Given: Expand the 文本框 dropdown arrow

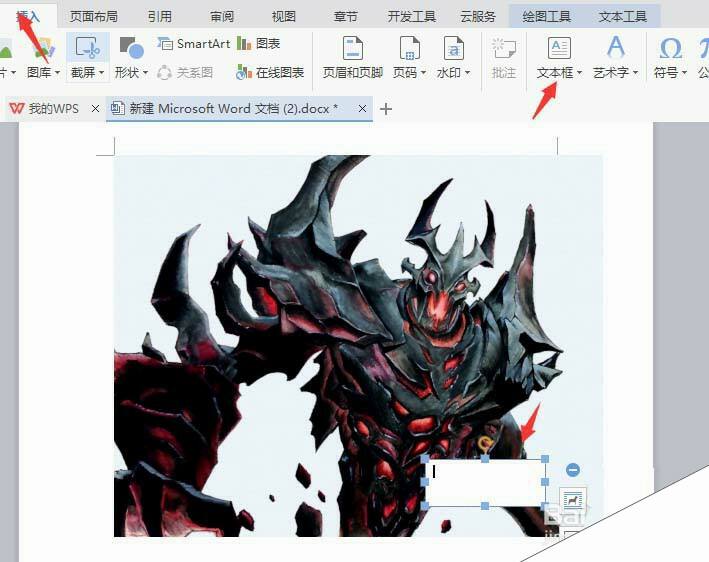Looking at the screenshot, I should coord(579,72).
